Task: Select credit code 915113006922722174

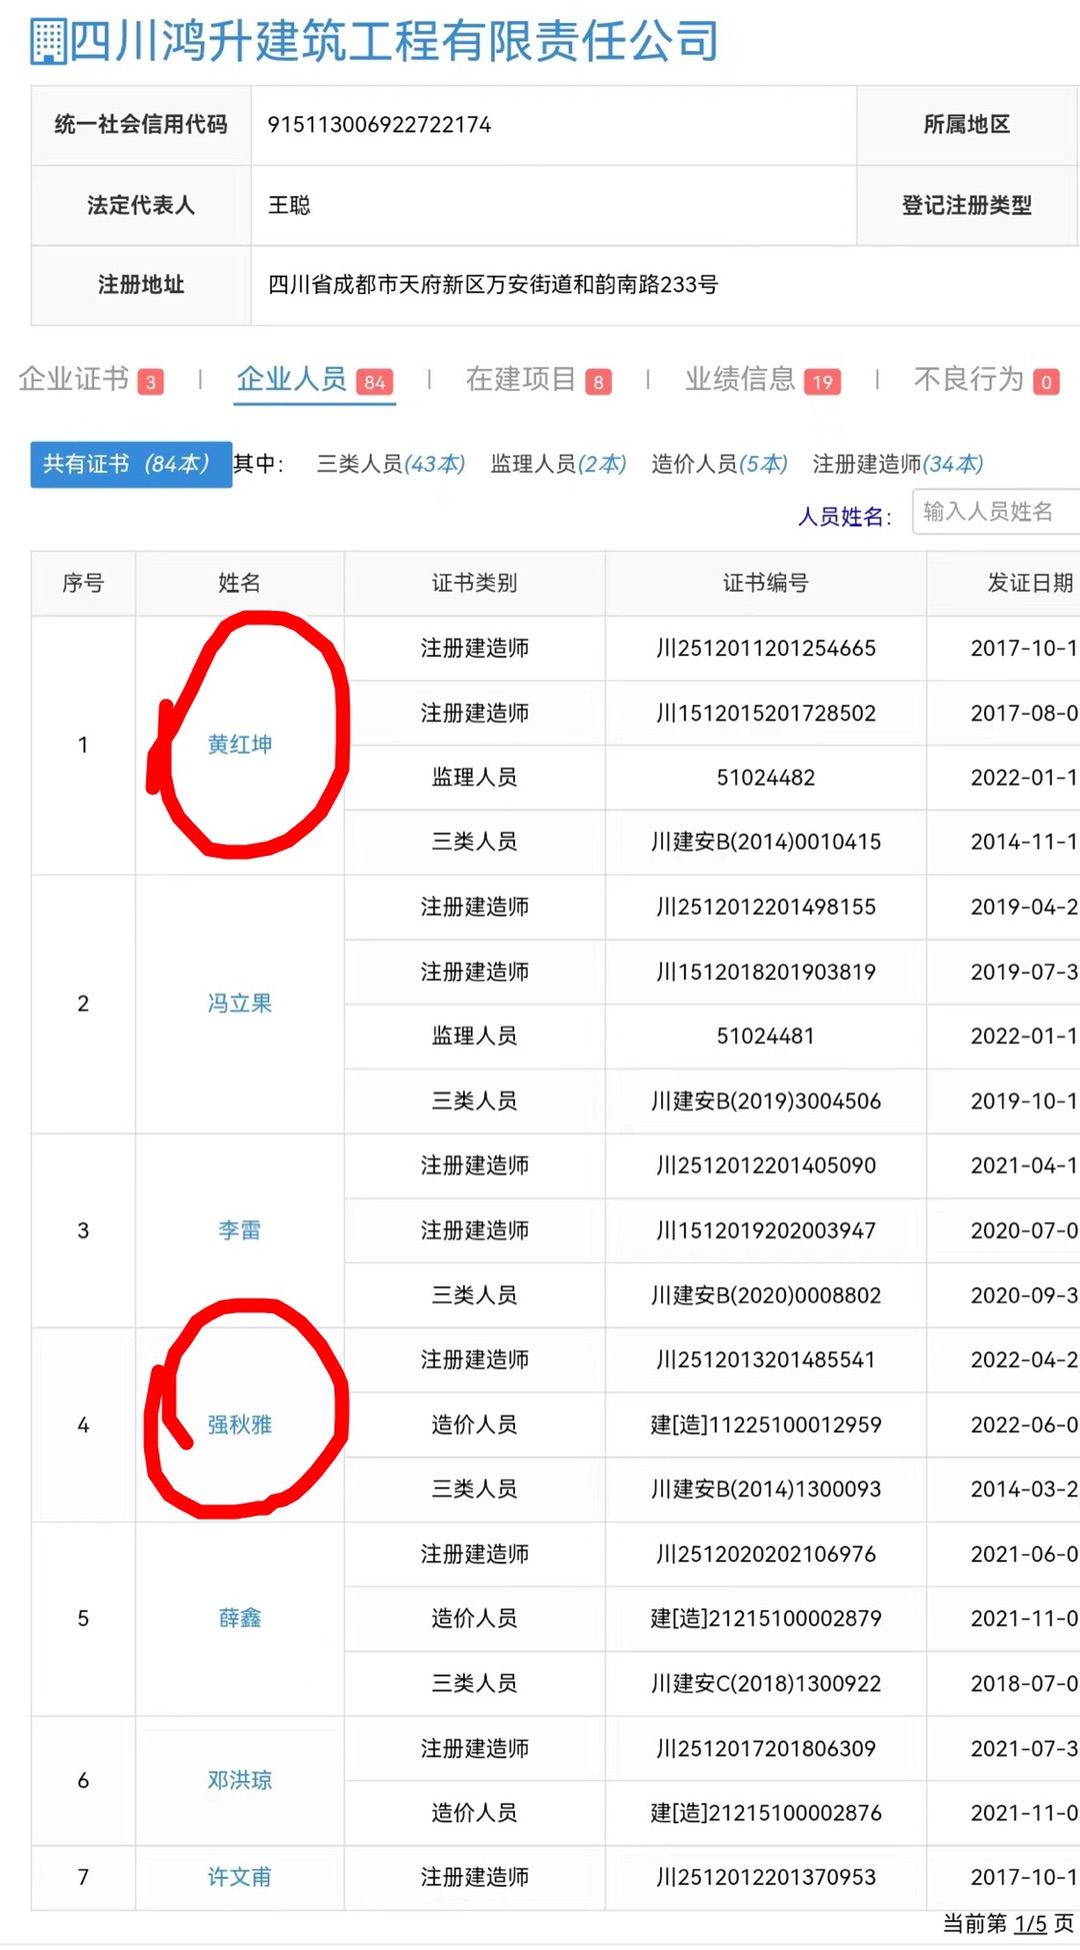Action: (x=379, y=125)
